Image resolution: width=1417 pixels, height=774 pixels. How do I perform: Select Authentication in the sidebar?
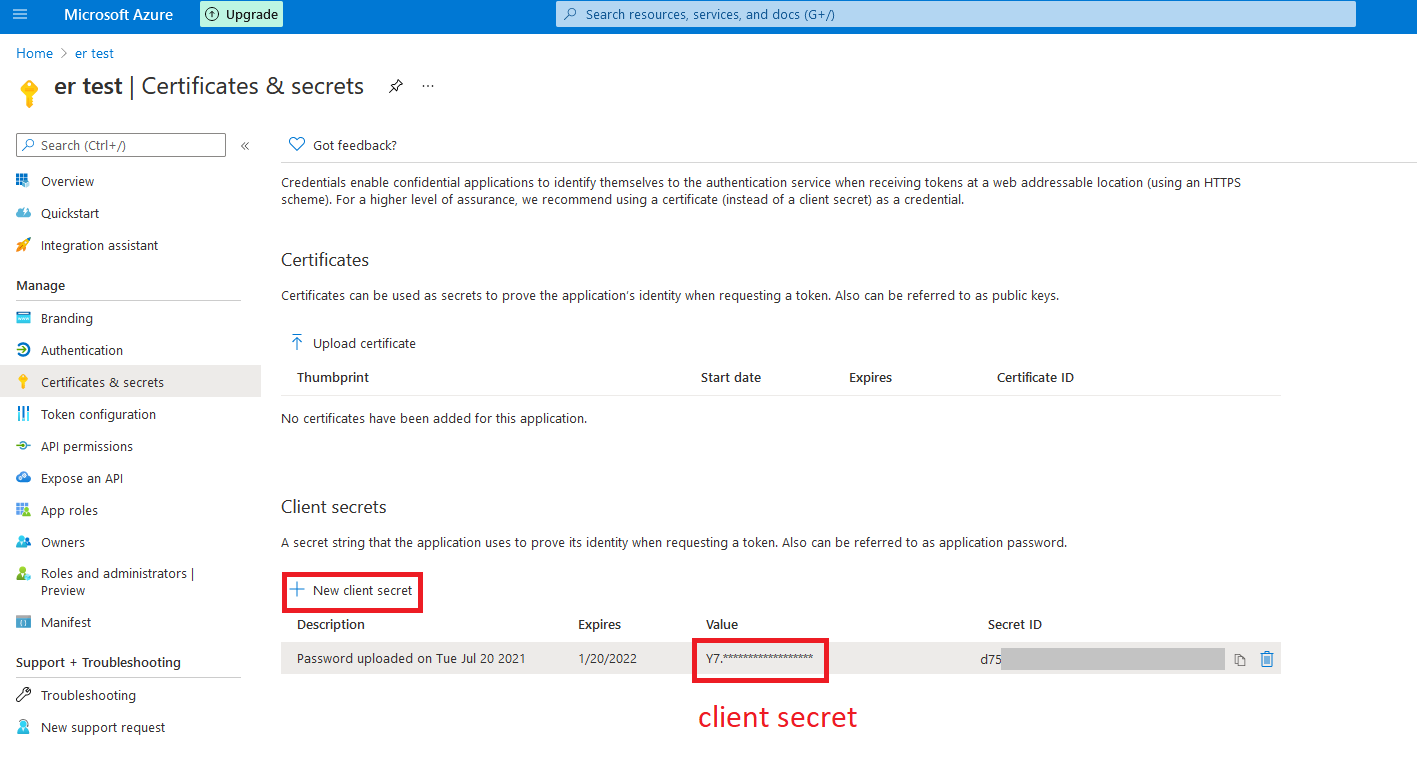(x=82, y=351)
